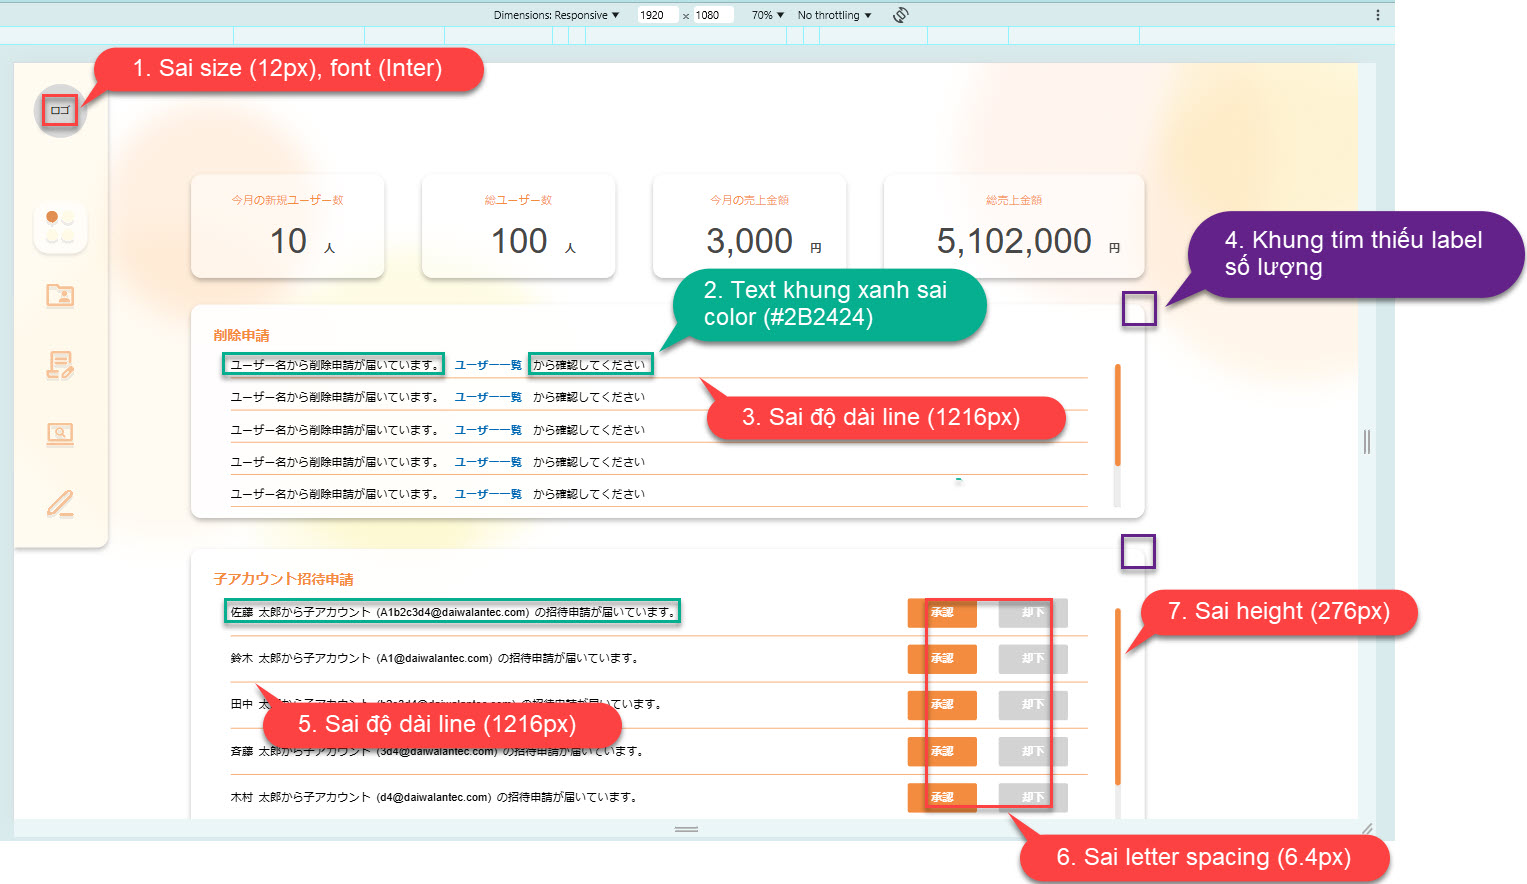The width and height of the screenshot is (1527, 884).
Task: Click the 削除申請 list orange scrollbar
Action: click(x=1117, y=415)
